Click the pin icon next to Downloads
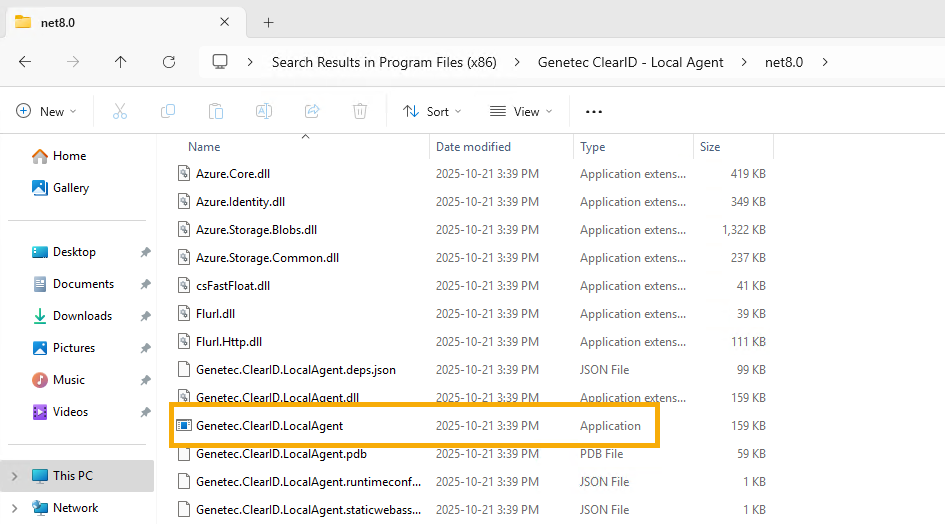945x524 pixels. (x=145, y=316)
